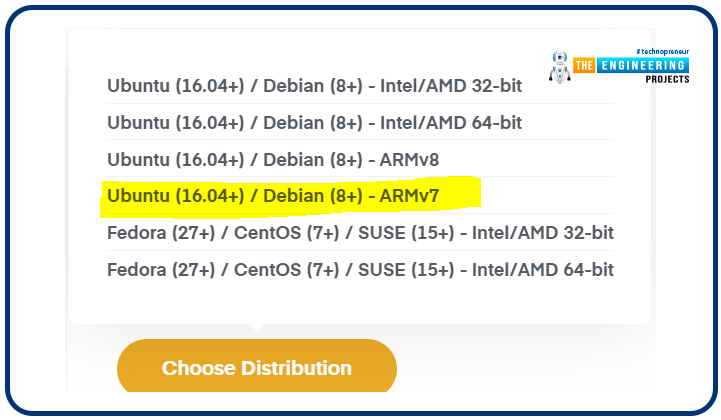Click the PROJECTS text in logo

667,79
